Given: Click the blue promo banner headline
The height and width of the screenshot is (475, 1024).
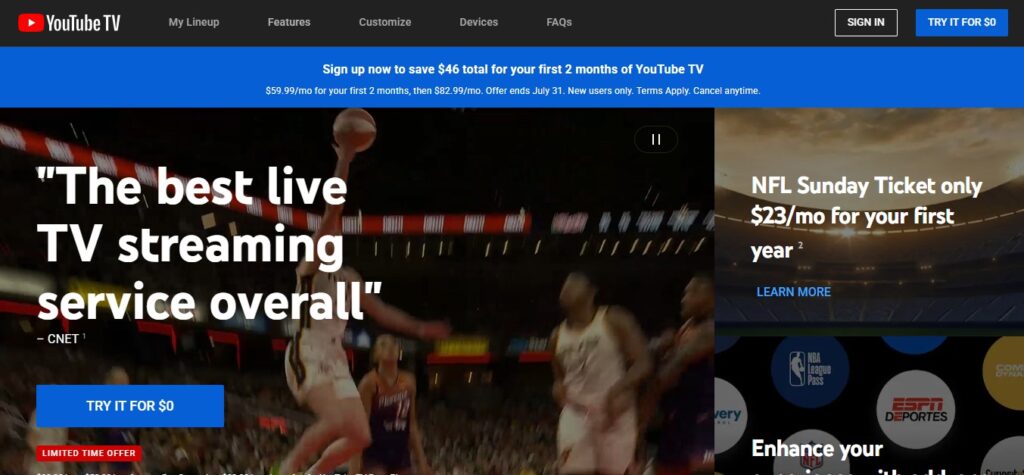Looking at the screenshot, I should pos(513,69).
